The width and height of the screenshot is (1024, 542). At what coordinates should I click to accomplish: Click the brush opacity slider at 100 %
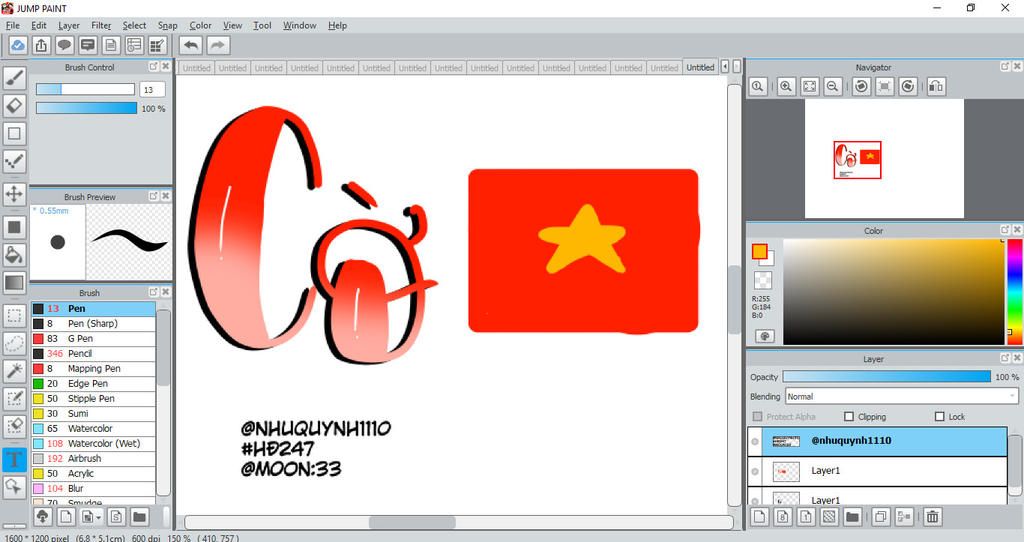[x=86, y=108]
